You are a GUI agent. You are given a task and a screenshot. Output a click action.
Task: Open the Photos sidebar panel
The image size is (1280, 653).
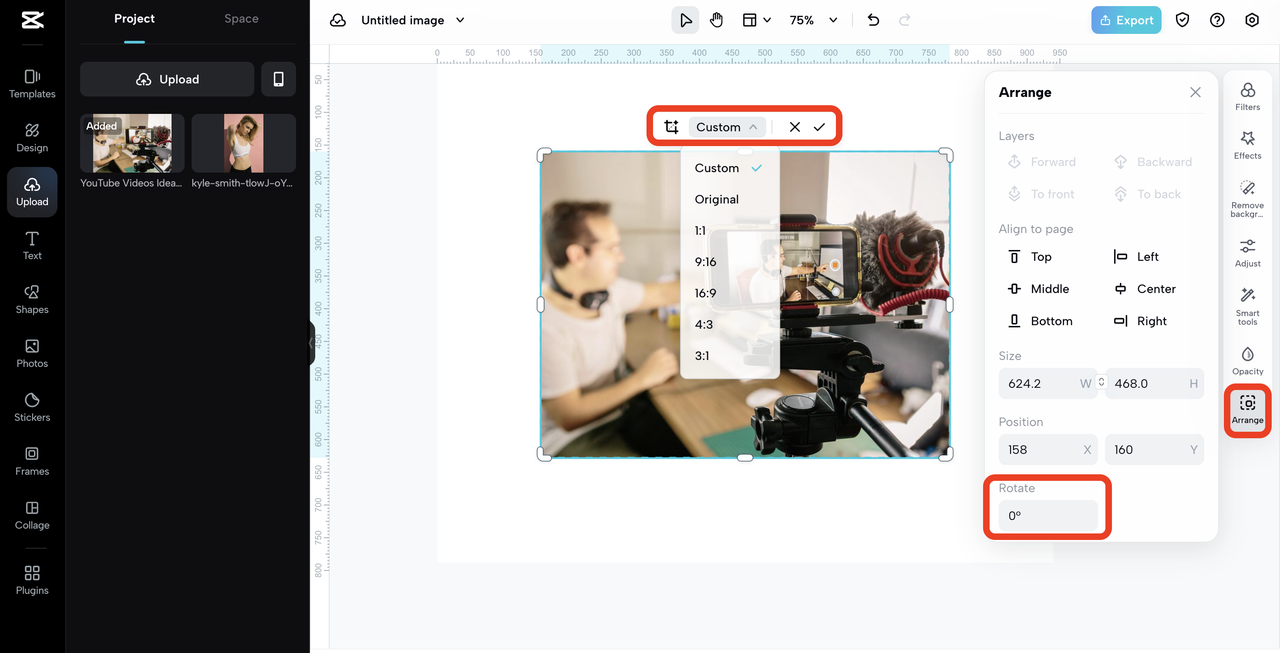pos(32,354)
